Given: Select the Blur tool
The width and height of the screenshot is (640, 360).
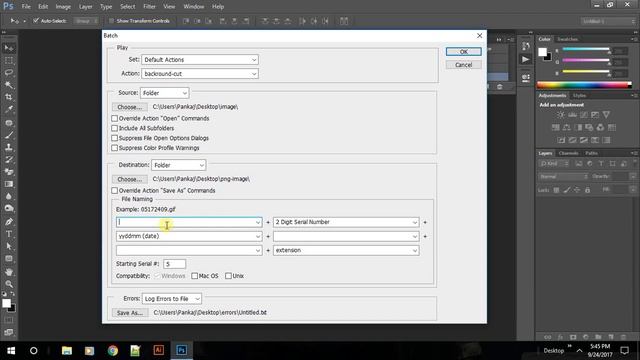Looking at the screenshot, I should coord(9,196).
